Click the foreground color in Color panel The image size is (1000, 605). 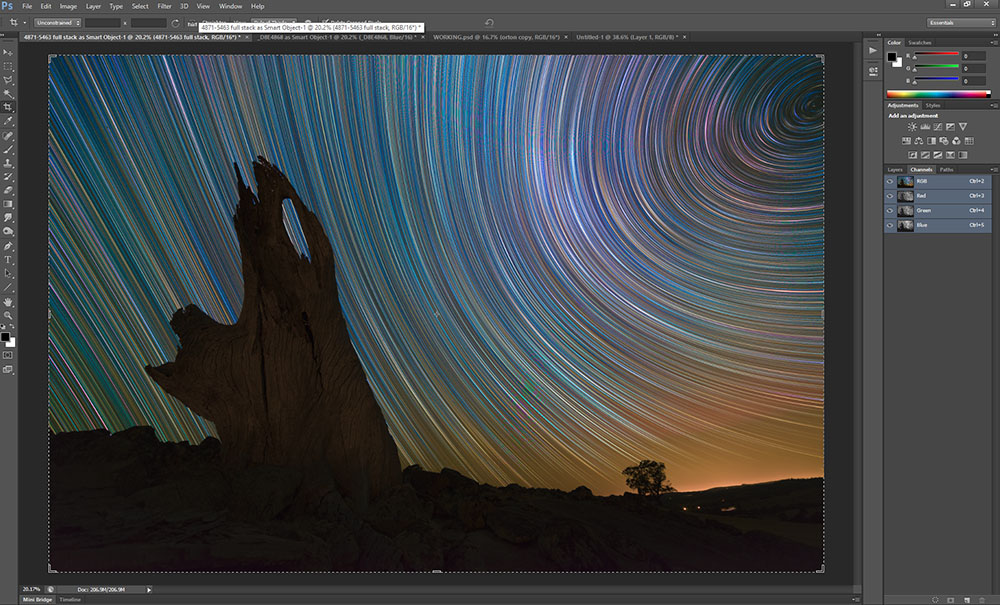click(892, 57)
